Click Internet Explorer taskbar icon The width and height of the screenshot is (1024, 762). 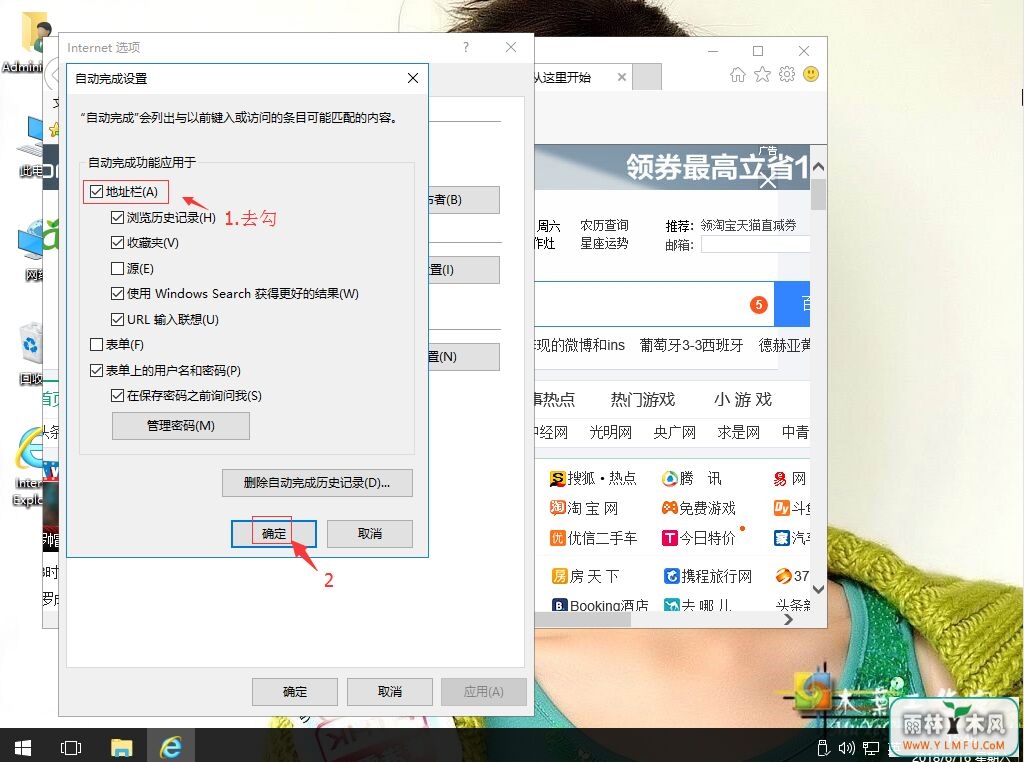tap(171, 747)
